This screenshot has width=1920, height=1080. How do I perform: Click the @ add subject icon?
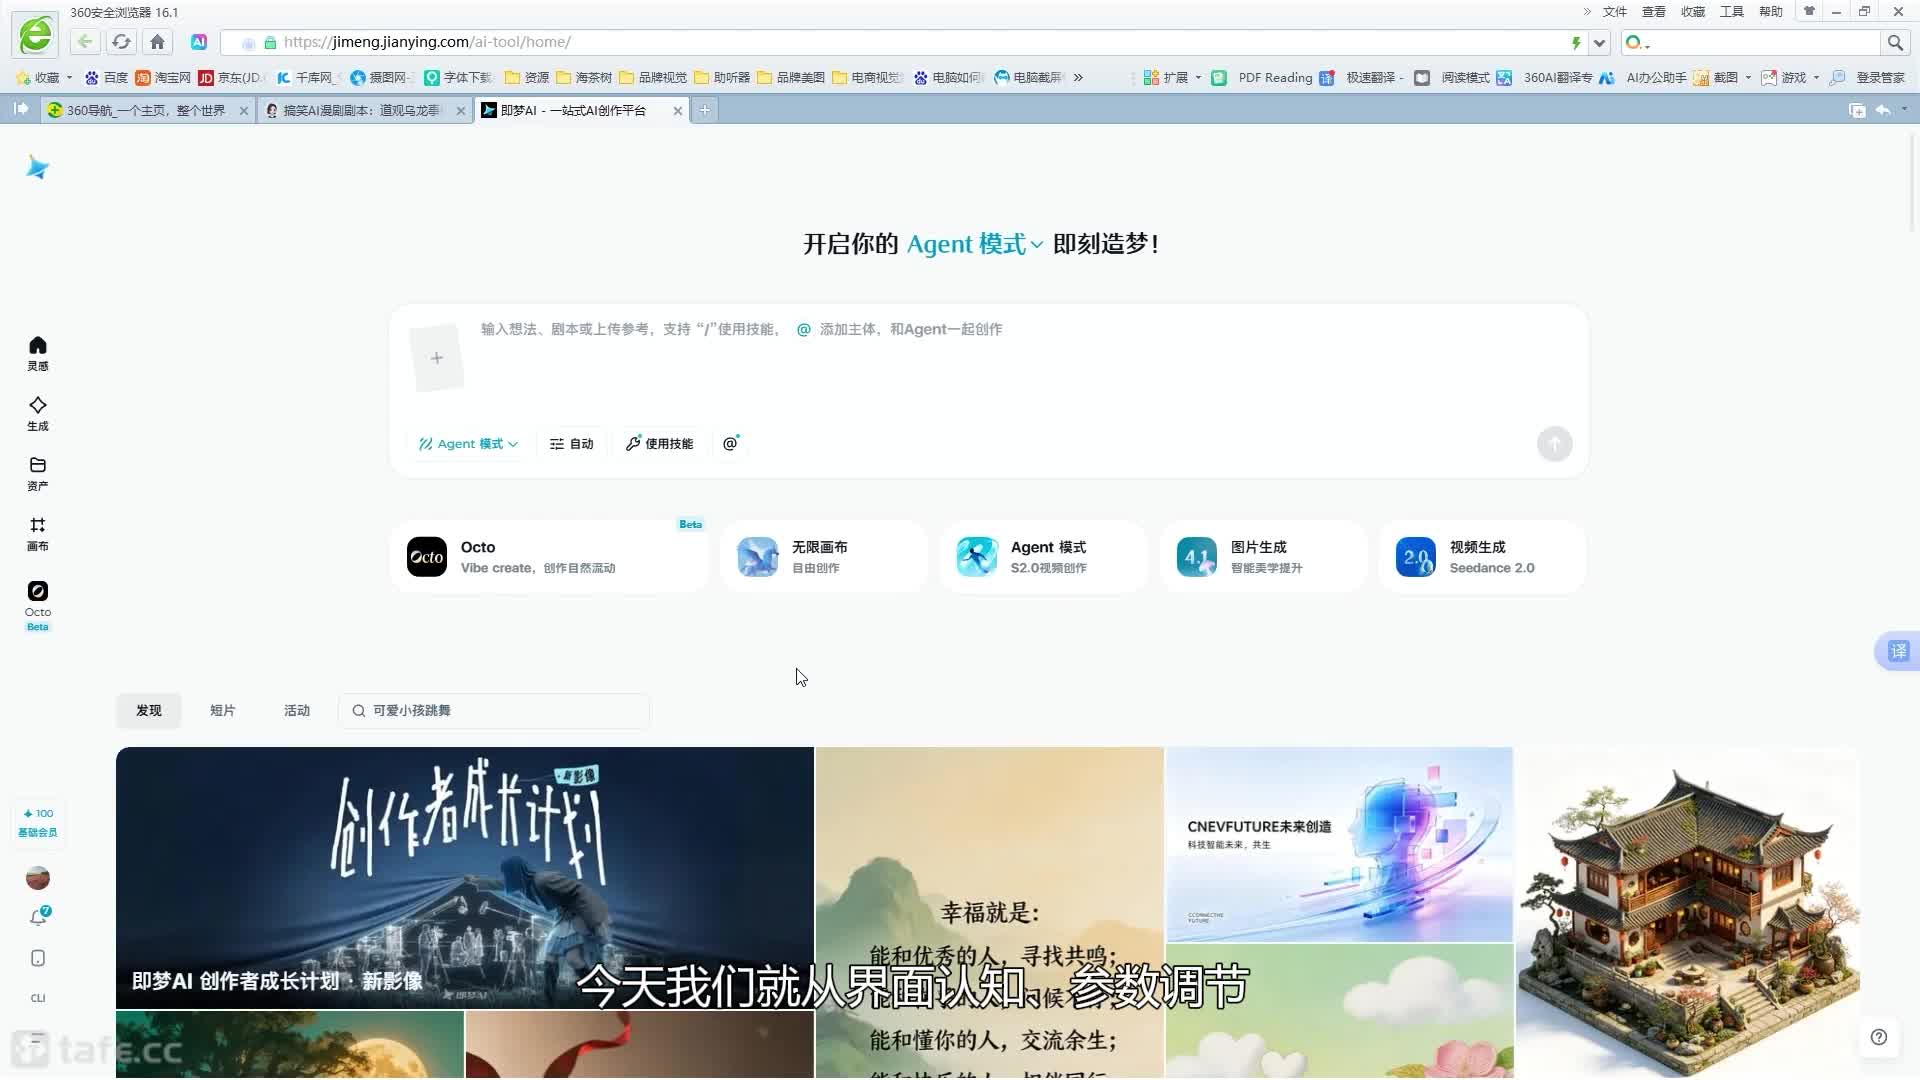pos(731,443)
